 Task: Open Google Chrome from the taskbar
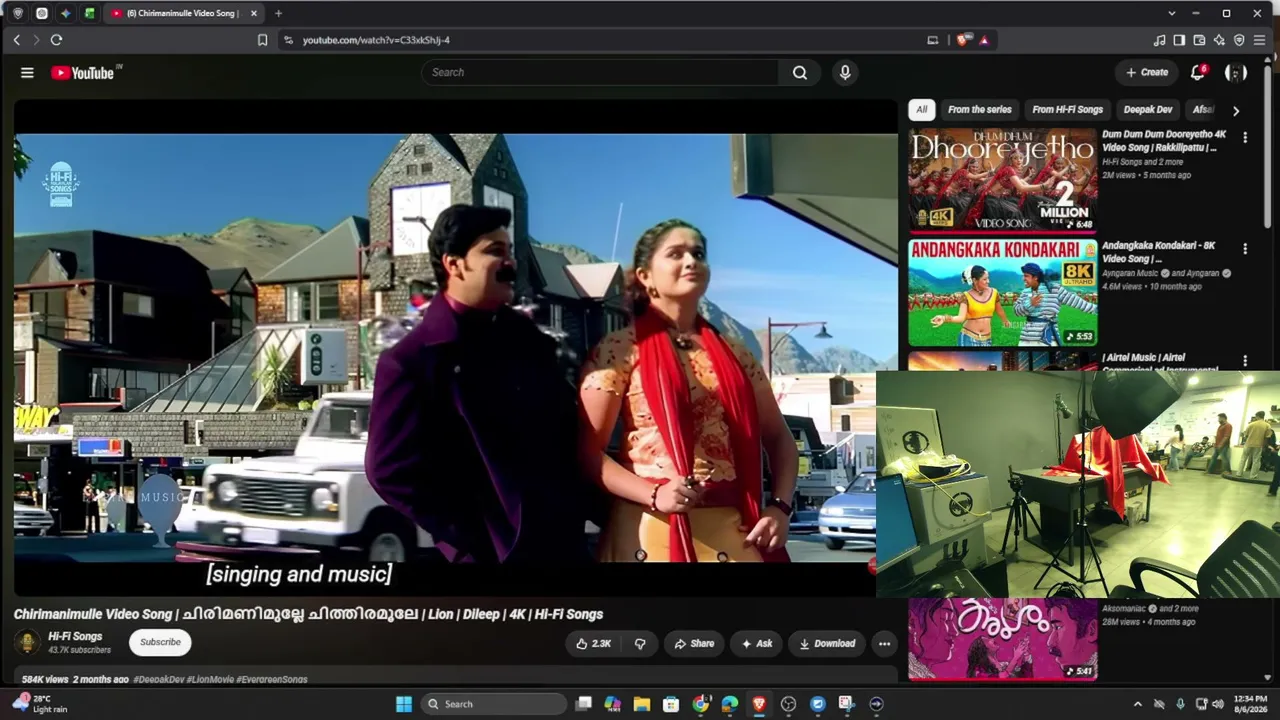[700, 704]
